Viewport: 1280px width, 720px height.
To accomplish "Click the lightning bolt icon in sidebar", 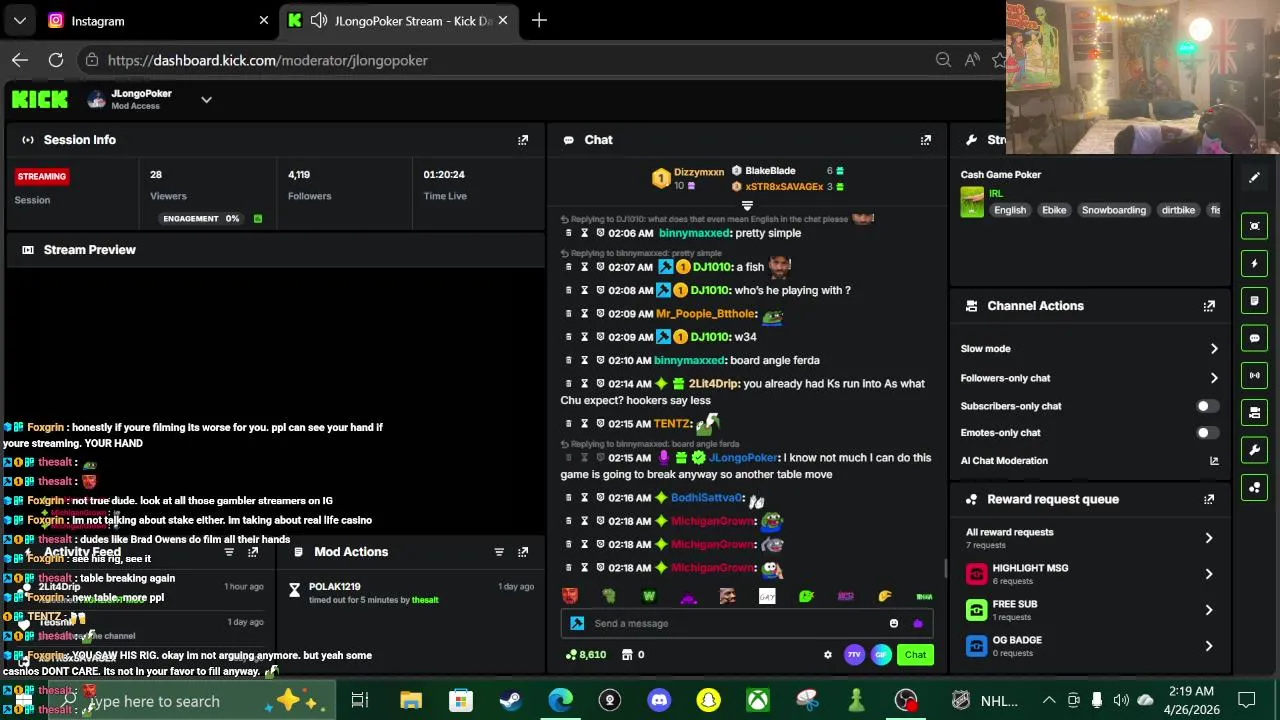I will [x=1255, y=264].
